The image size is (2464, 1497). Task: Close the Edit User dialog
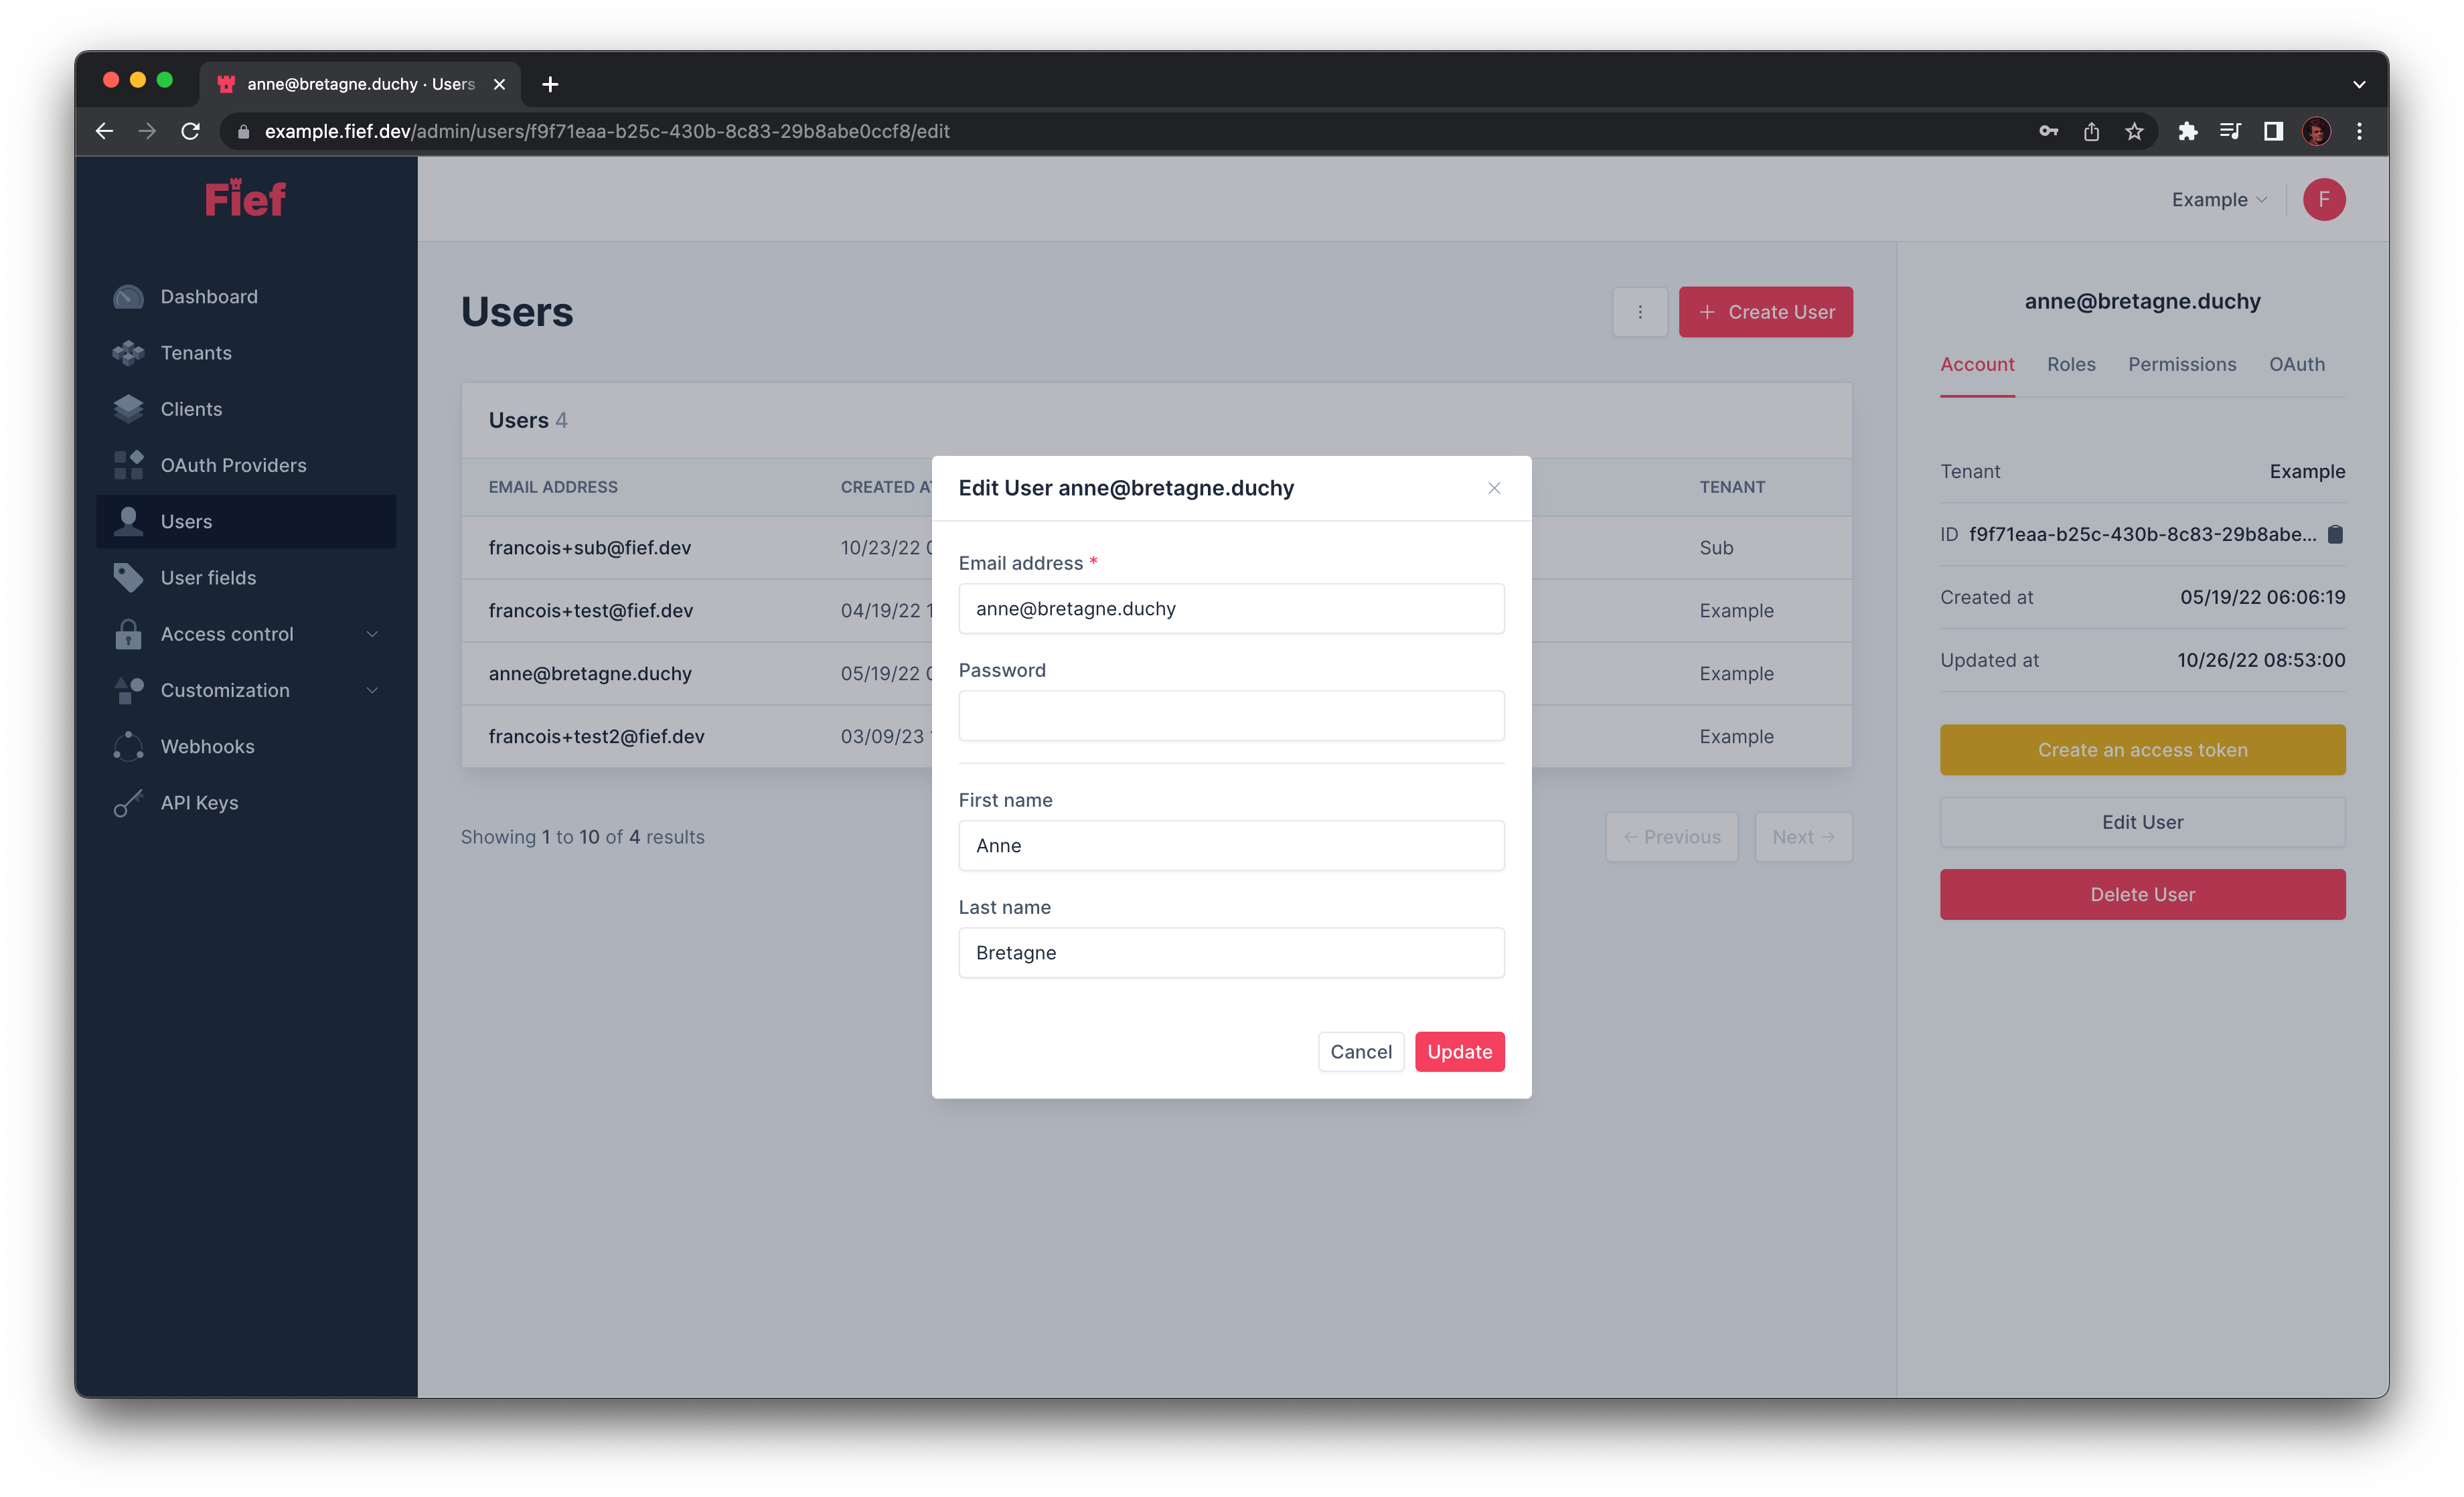(1494, 488)
